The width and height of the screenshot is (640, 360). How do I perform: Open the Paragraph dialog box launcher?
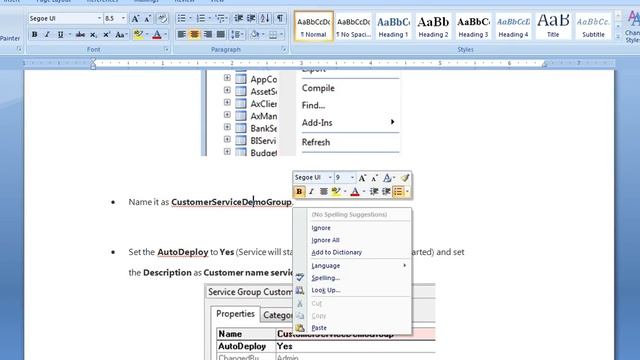(284, 49)
